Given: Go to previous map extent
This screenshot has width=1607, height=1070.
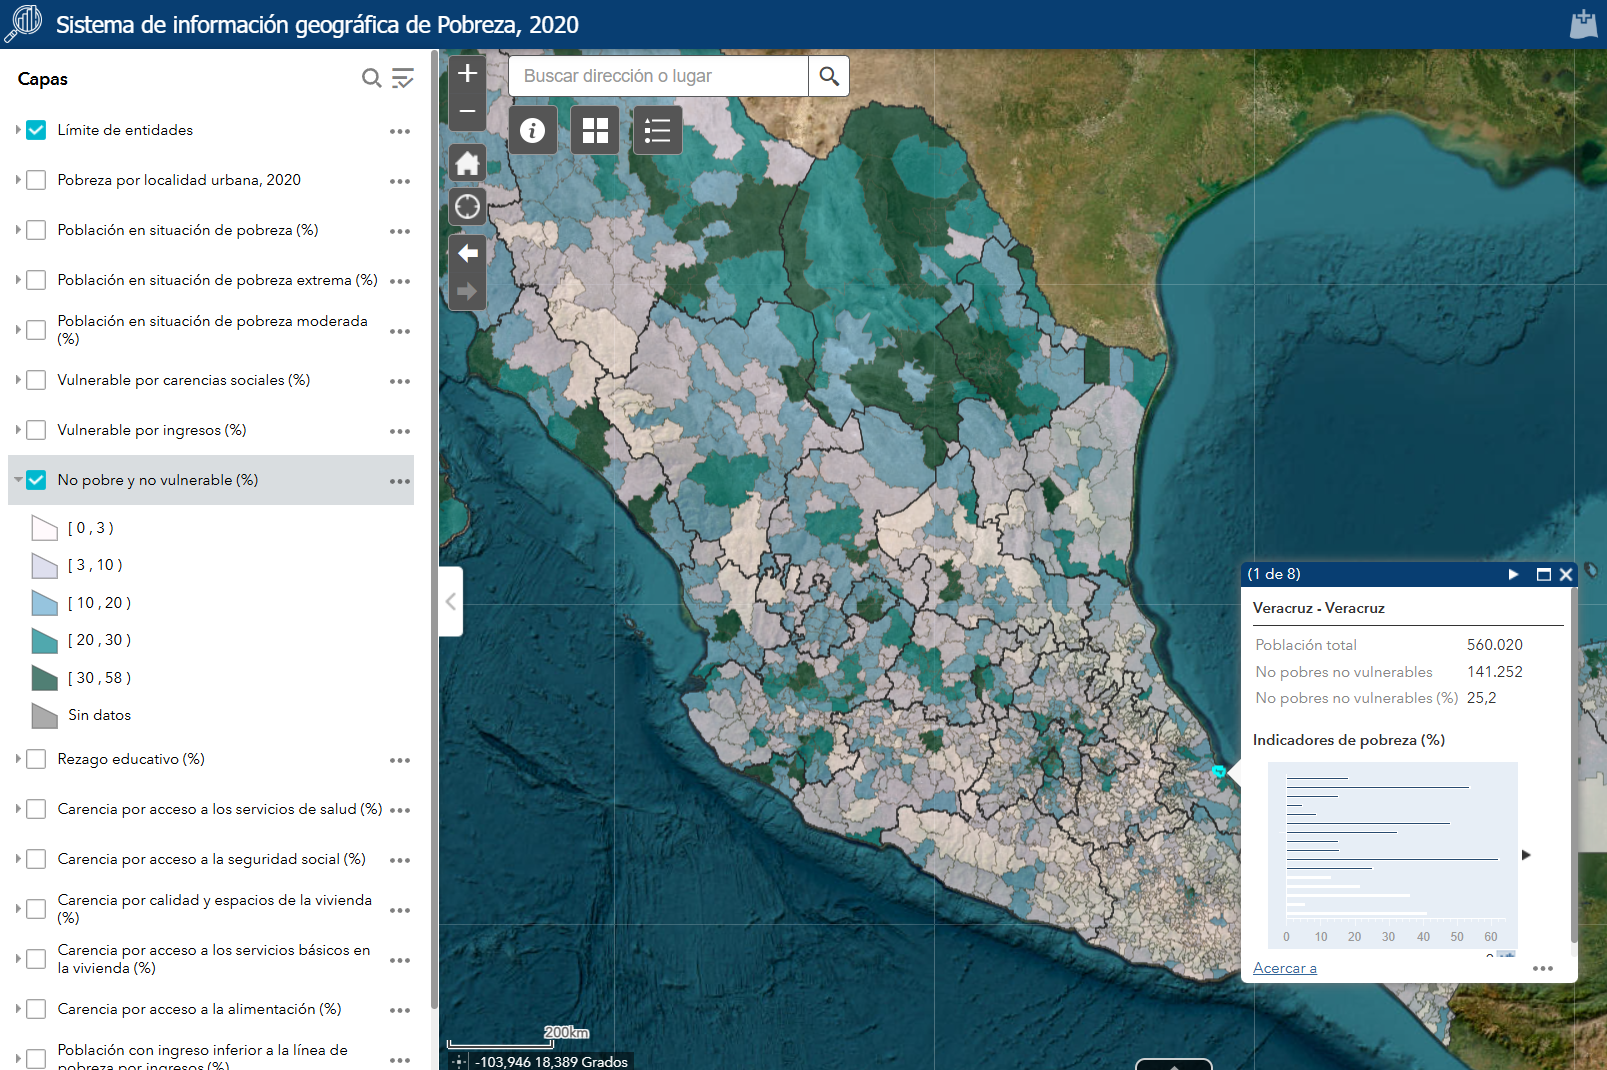Looking at the screenshot, I should [467, 253].
